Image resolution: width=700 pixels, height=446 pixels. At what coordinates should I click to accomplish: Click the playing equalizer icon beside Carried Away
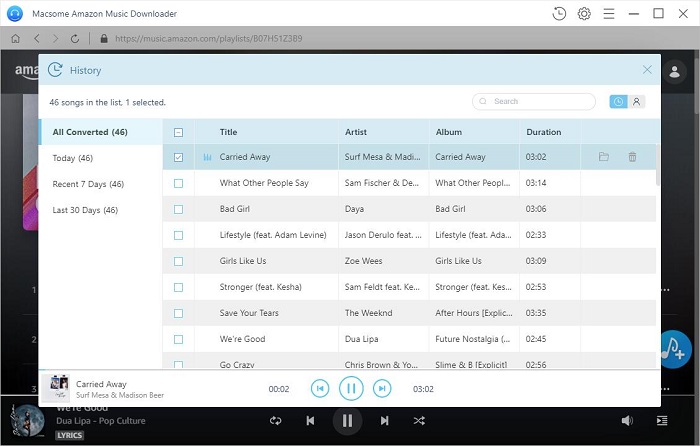207,157
